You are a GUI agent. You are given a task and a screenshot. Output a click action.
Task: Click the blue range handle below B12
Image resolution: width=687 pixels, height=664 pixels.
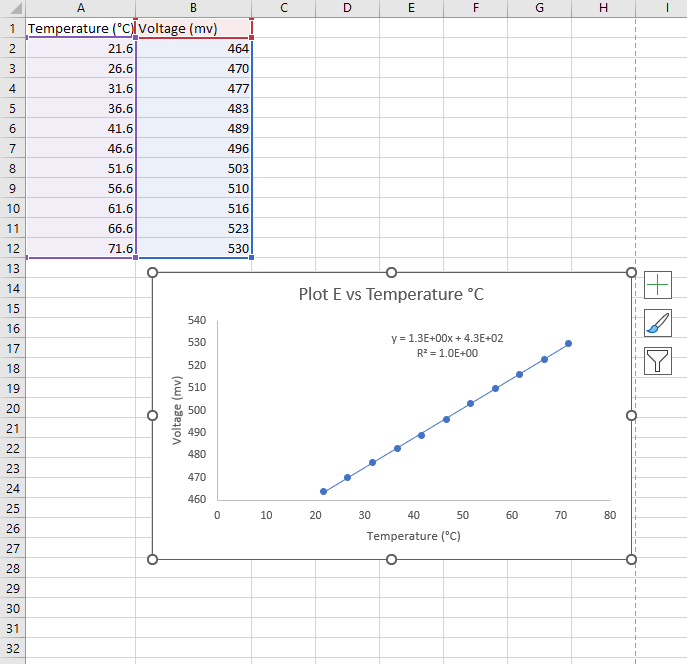[251, 258]
